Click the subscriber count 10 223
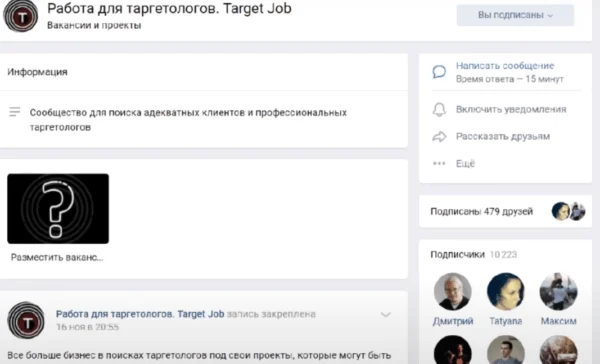The height and width of the screenshot is (364, 600). pyautogui.click(x=503, y=255)
